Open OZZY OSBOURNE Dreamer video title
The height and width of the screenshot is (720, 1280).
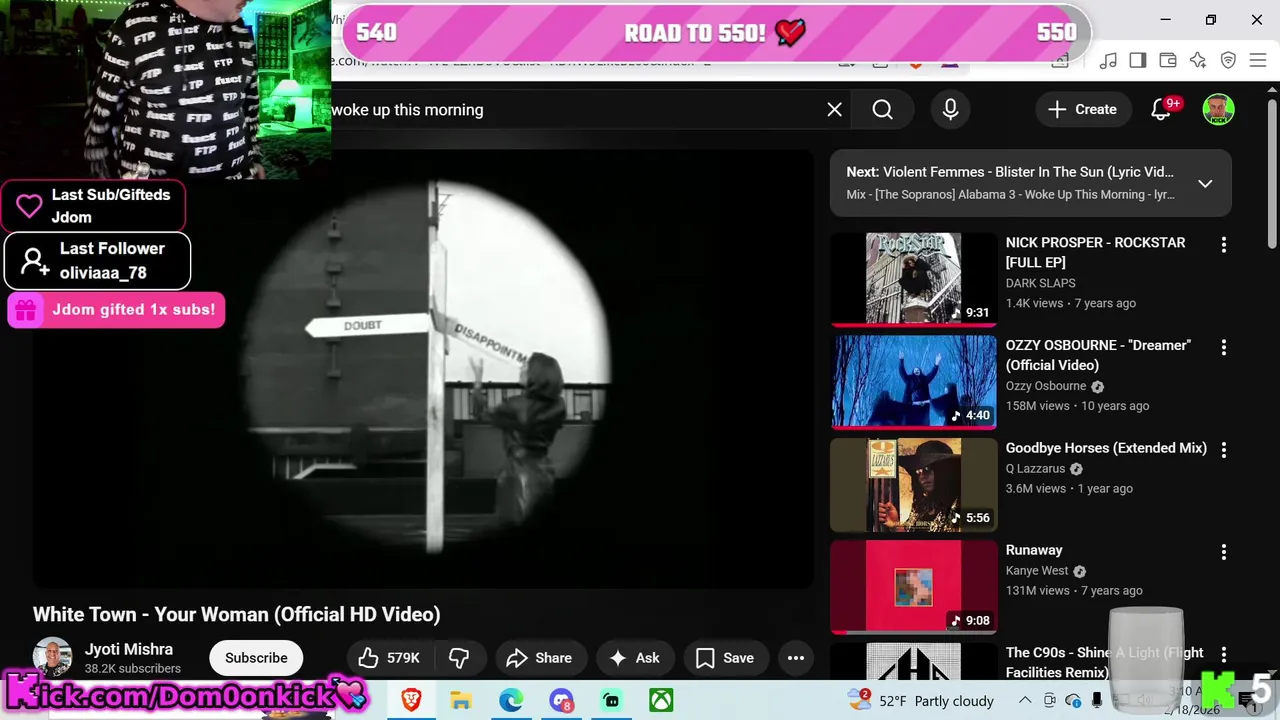click(x=1098, y=355)
